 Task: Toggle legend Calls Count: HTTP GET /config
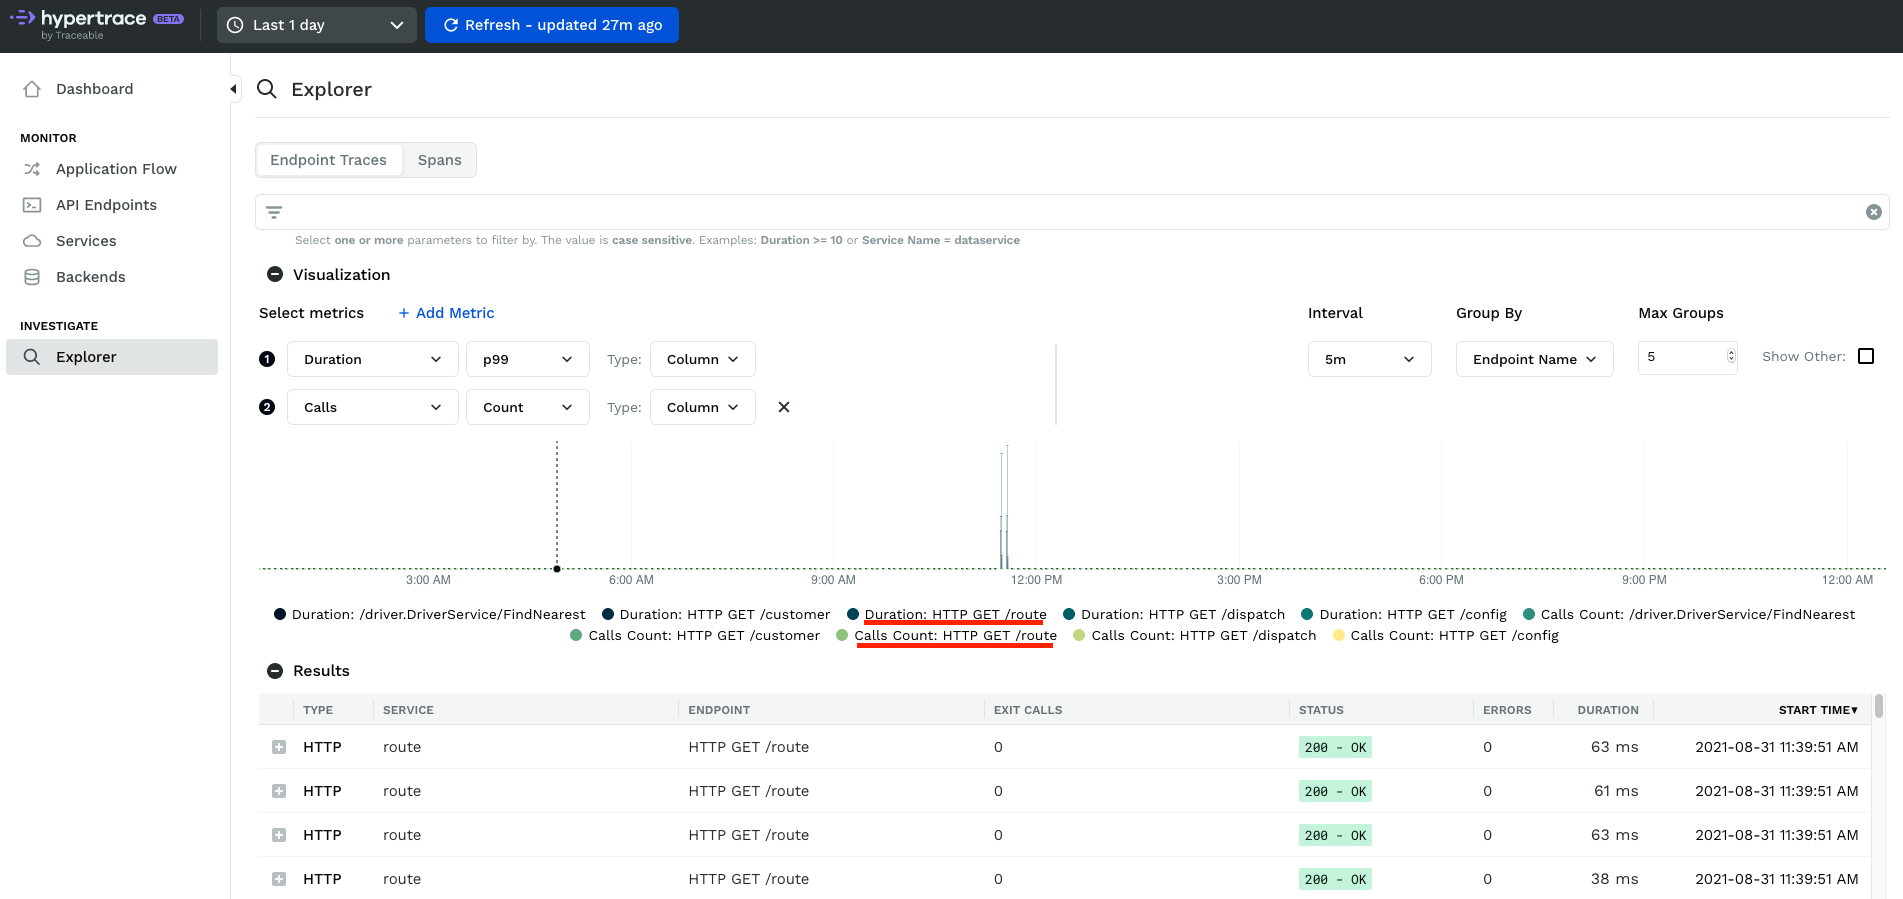[1446, 635]
